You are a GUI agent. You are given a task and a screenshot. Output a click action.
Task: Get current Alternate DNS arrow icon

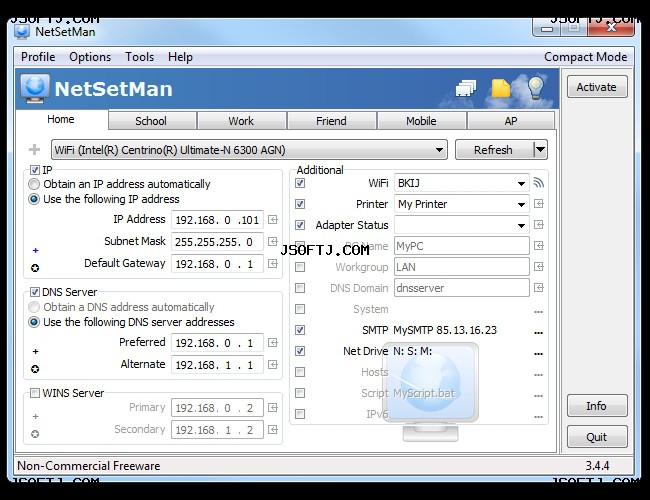click(x=273, y=364)
